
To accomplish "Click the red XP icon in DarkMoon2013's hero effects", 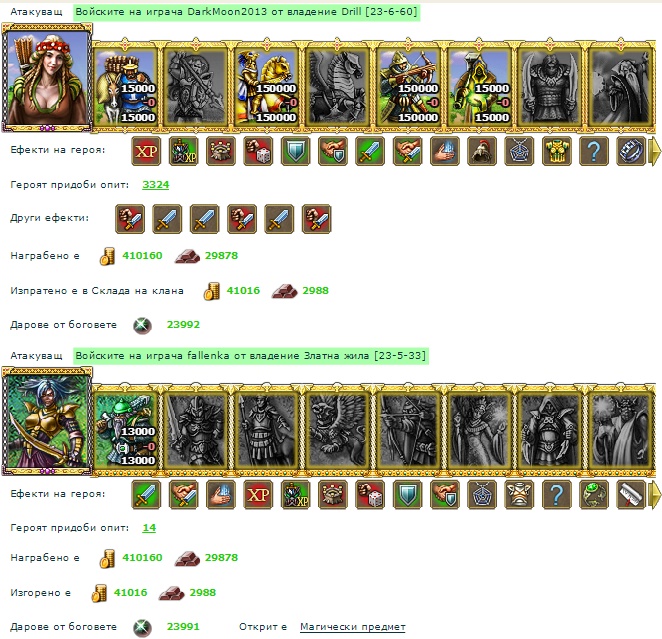I will (146, 151).
